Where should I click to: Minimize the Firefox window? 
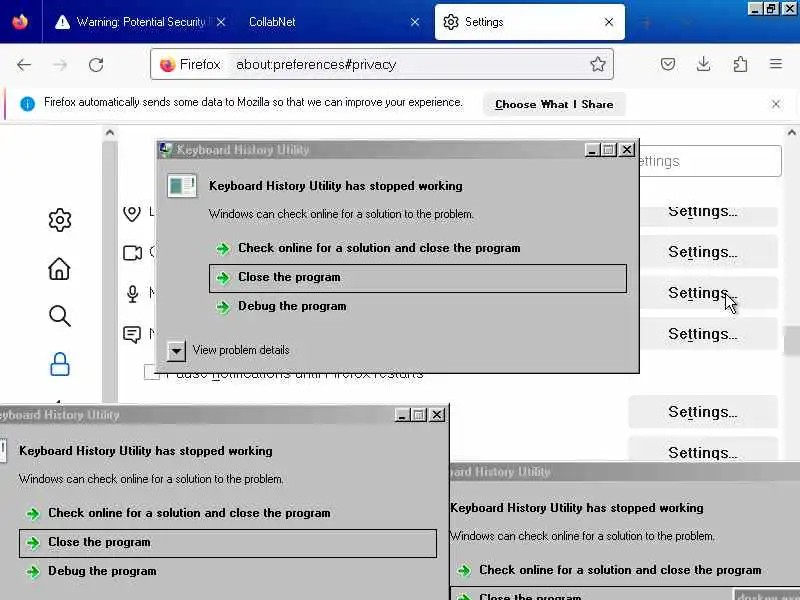pos(755,9)
